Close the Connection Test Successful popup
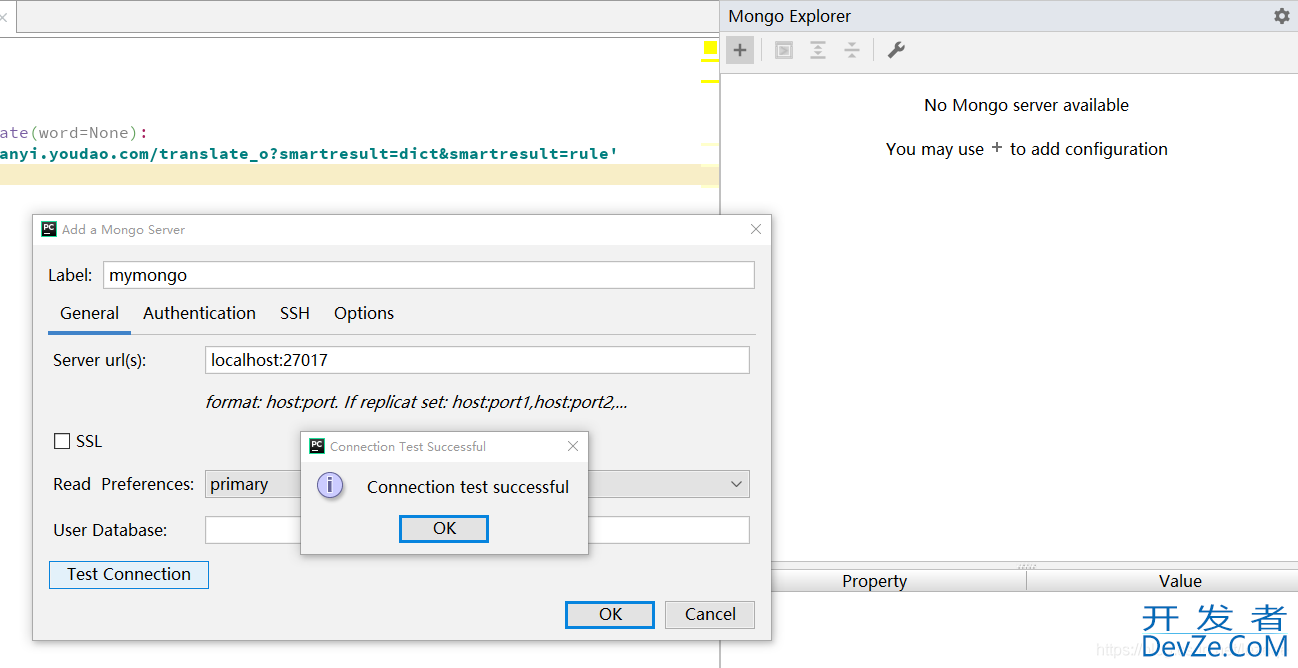The image size is (1298, 668). pos(573,446)
